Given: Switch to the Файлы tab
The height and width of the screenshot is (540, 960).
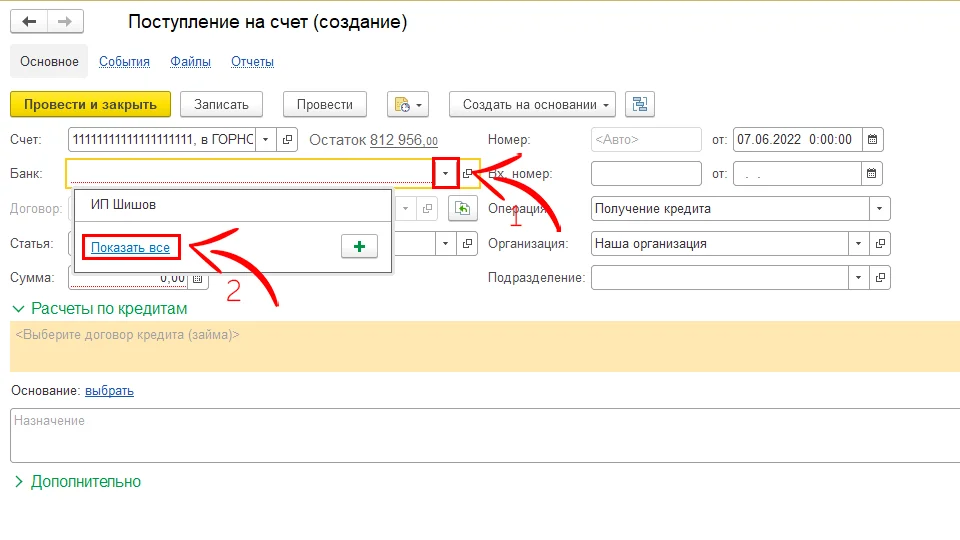Looking at the screenshot, I should 190,61.
